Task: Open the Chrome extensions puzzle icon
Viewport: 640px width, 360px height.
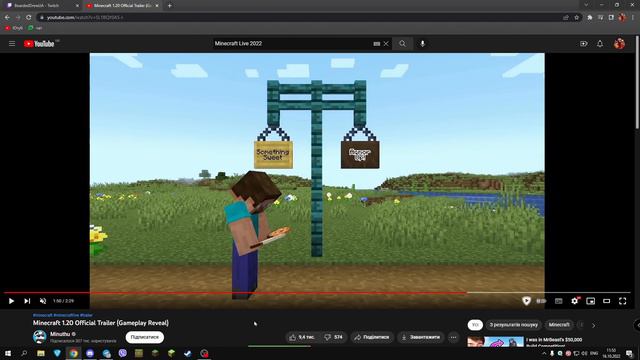Action: coord(590,18)
